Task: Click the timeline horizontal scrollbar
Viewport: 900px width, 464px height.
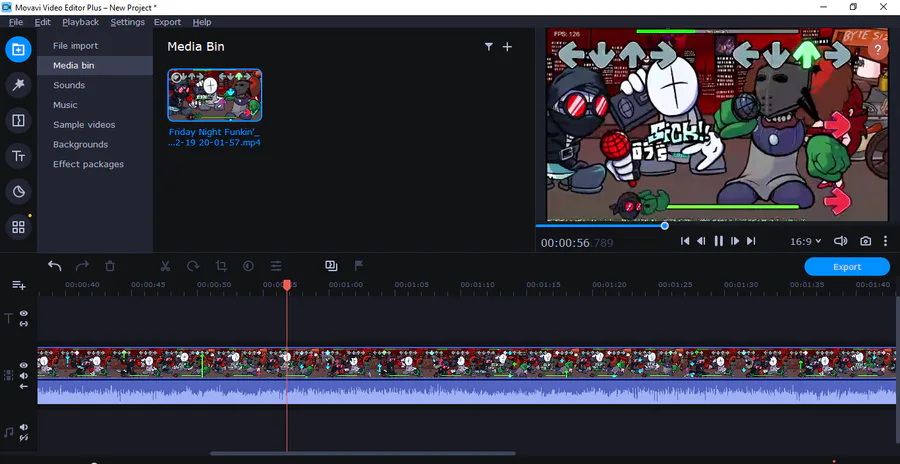Action: click(363, 454)
